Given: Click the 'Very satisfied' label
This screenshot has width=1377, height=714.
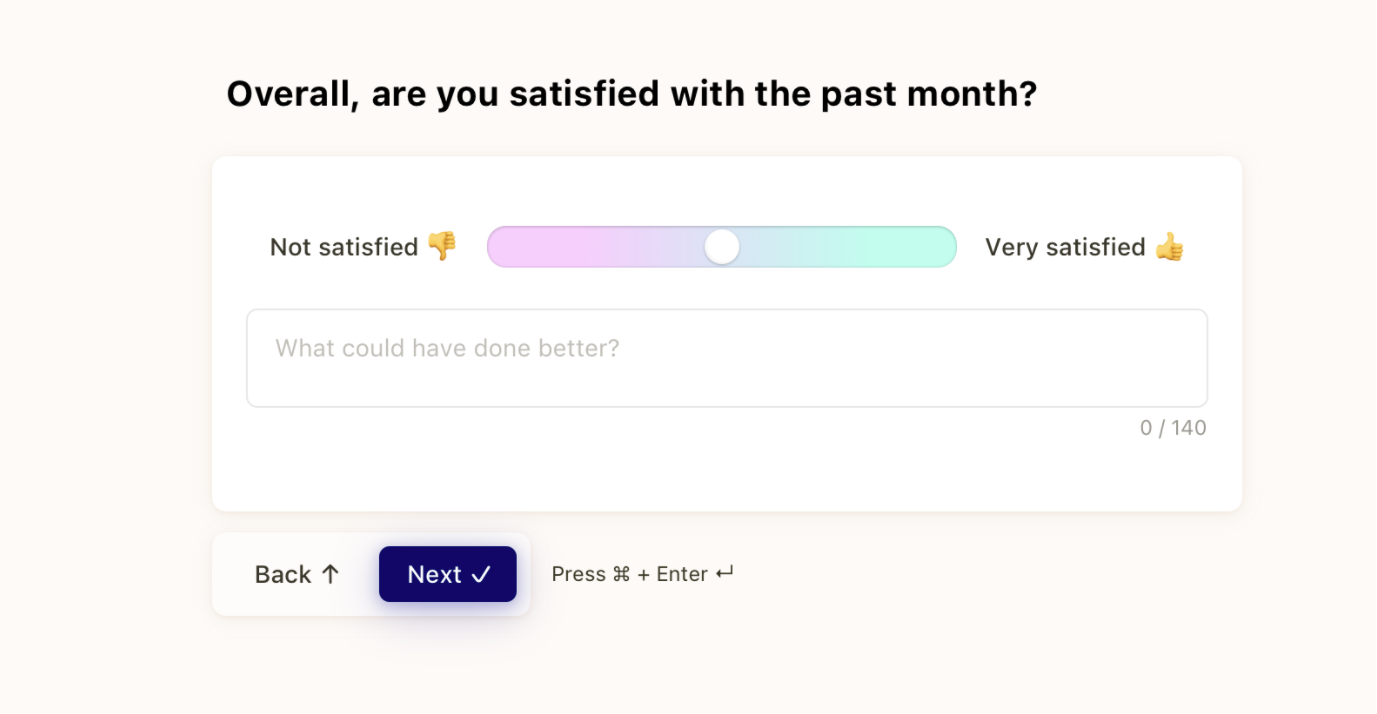Looking at the screenshot, I should [1065, 247].
